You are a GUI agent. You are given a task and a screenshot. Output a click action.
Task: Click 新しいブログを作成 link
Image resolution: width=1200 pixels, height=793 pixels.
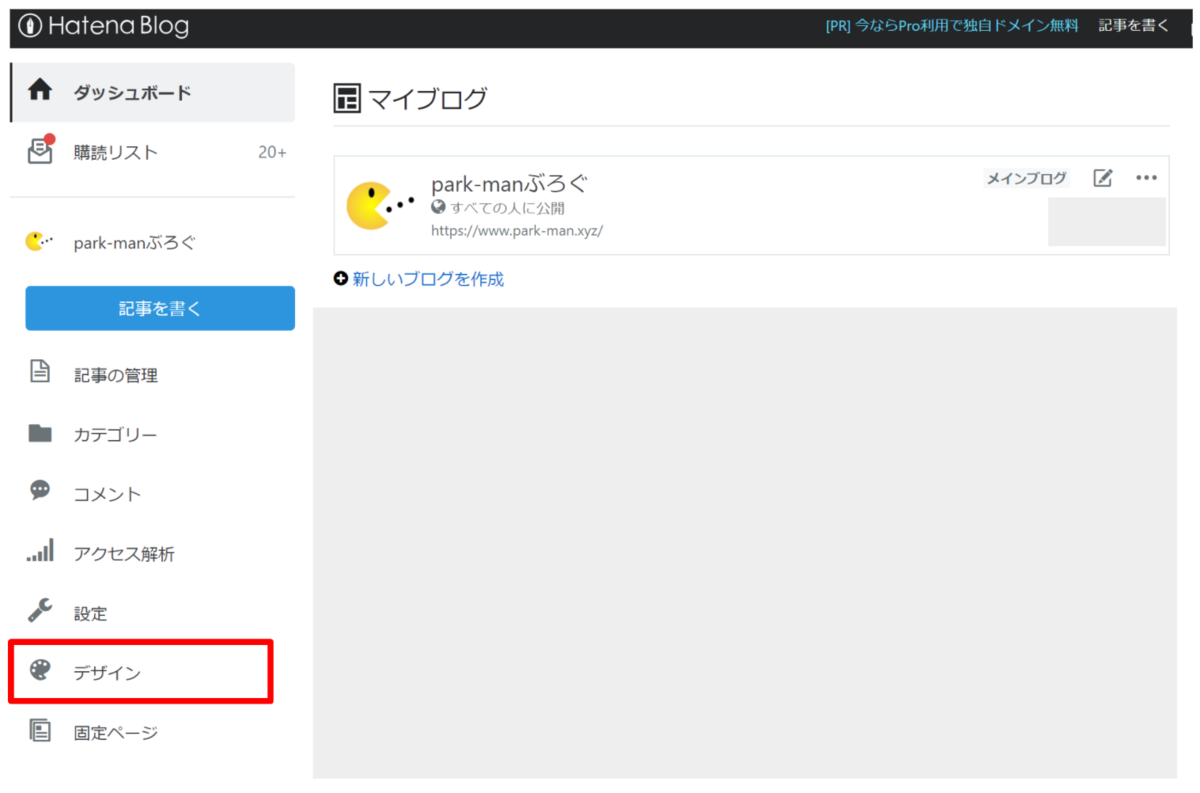click(428, 279)
